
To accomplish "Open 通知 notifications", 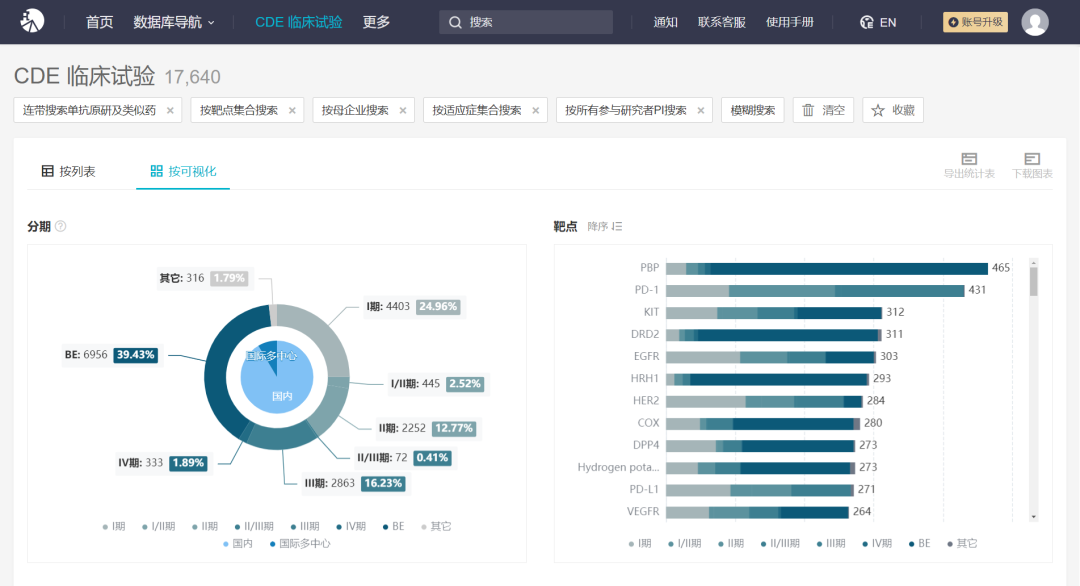I will click(x=665, y=23).
